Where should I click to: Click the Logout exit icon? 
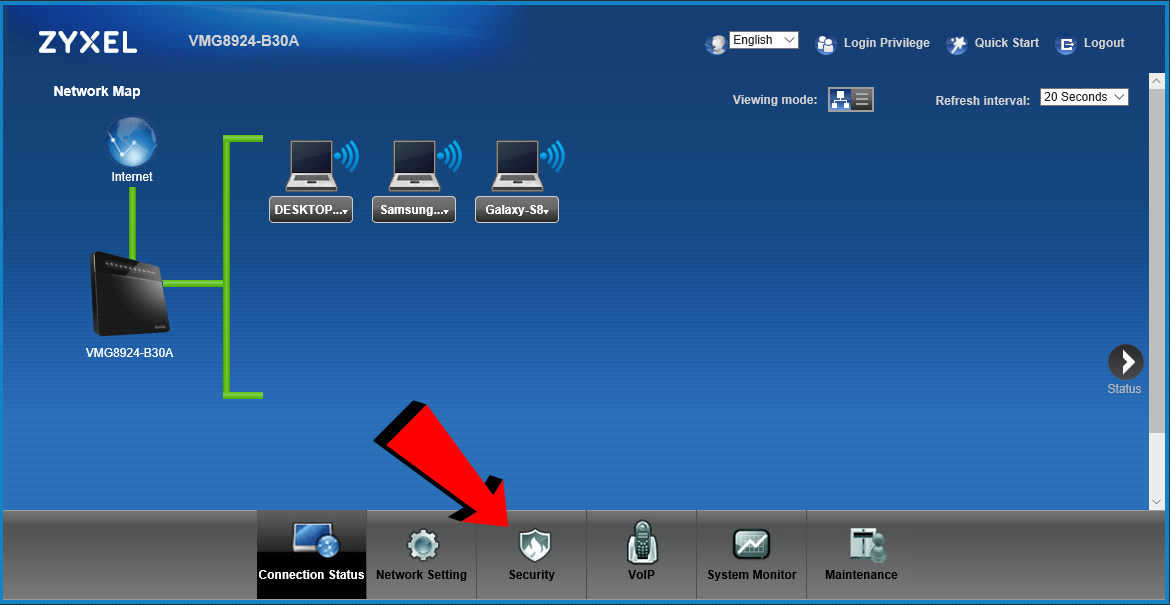point(1066,45)
